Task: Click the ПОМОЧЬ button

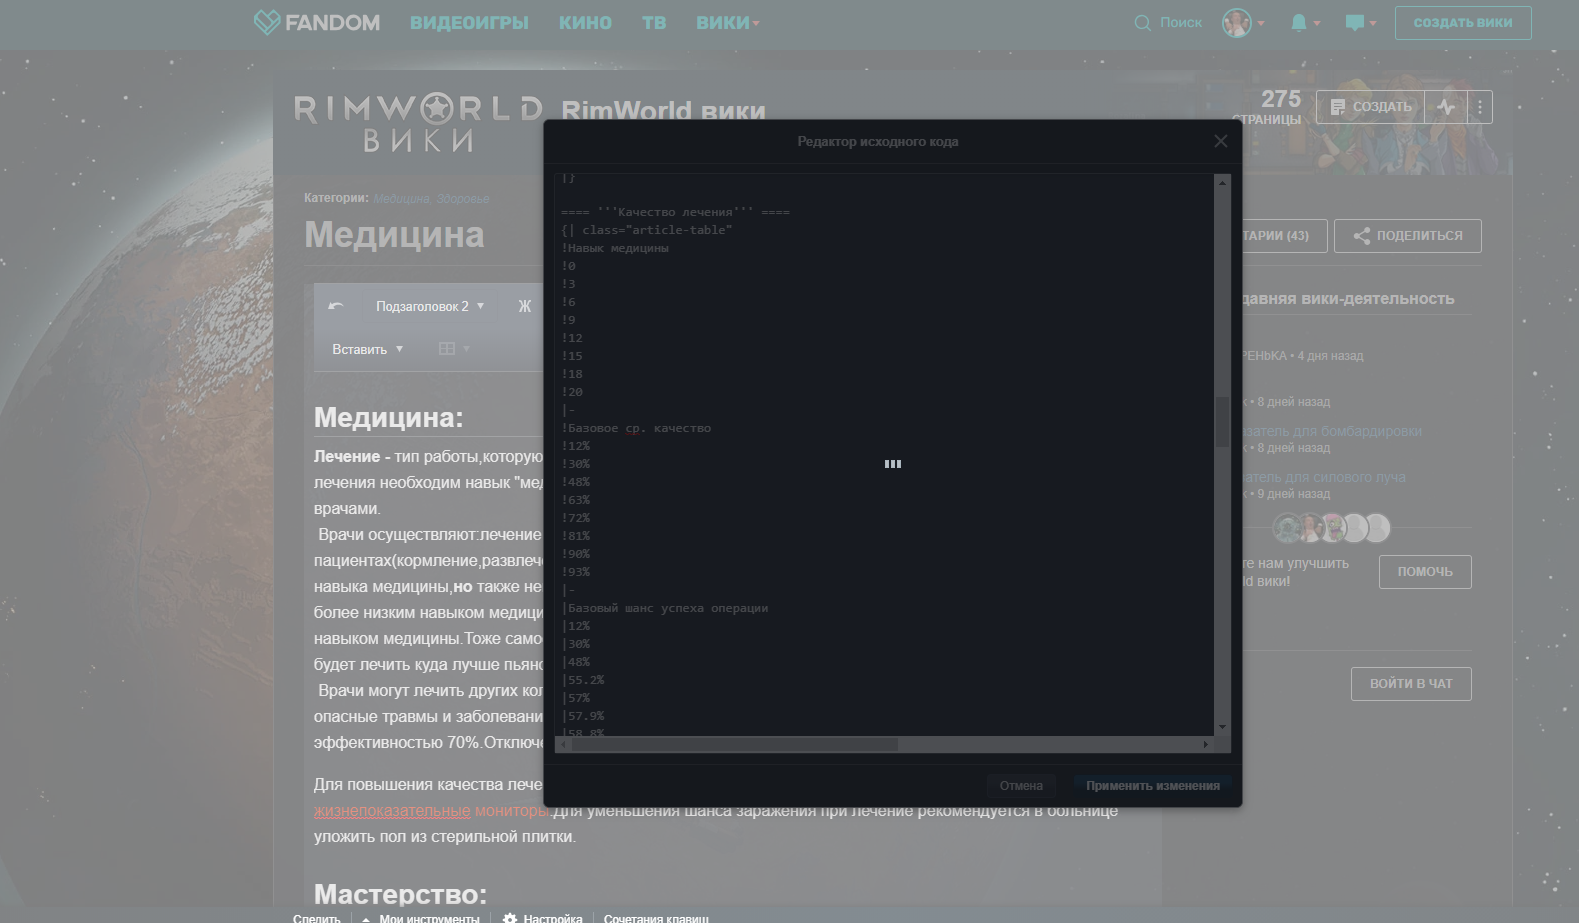Action: pos(1425,572)
